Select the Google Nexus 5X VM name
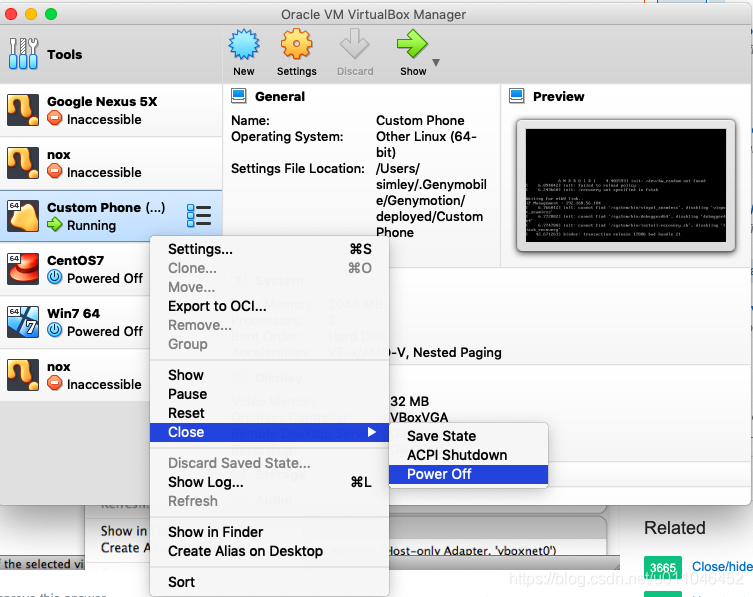 102,101
